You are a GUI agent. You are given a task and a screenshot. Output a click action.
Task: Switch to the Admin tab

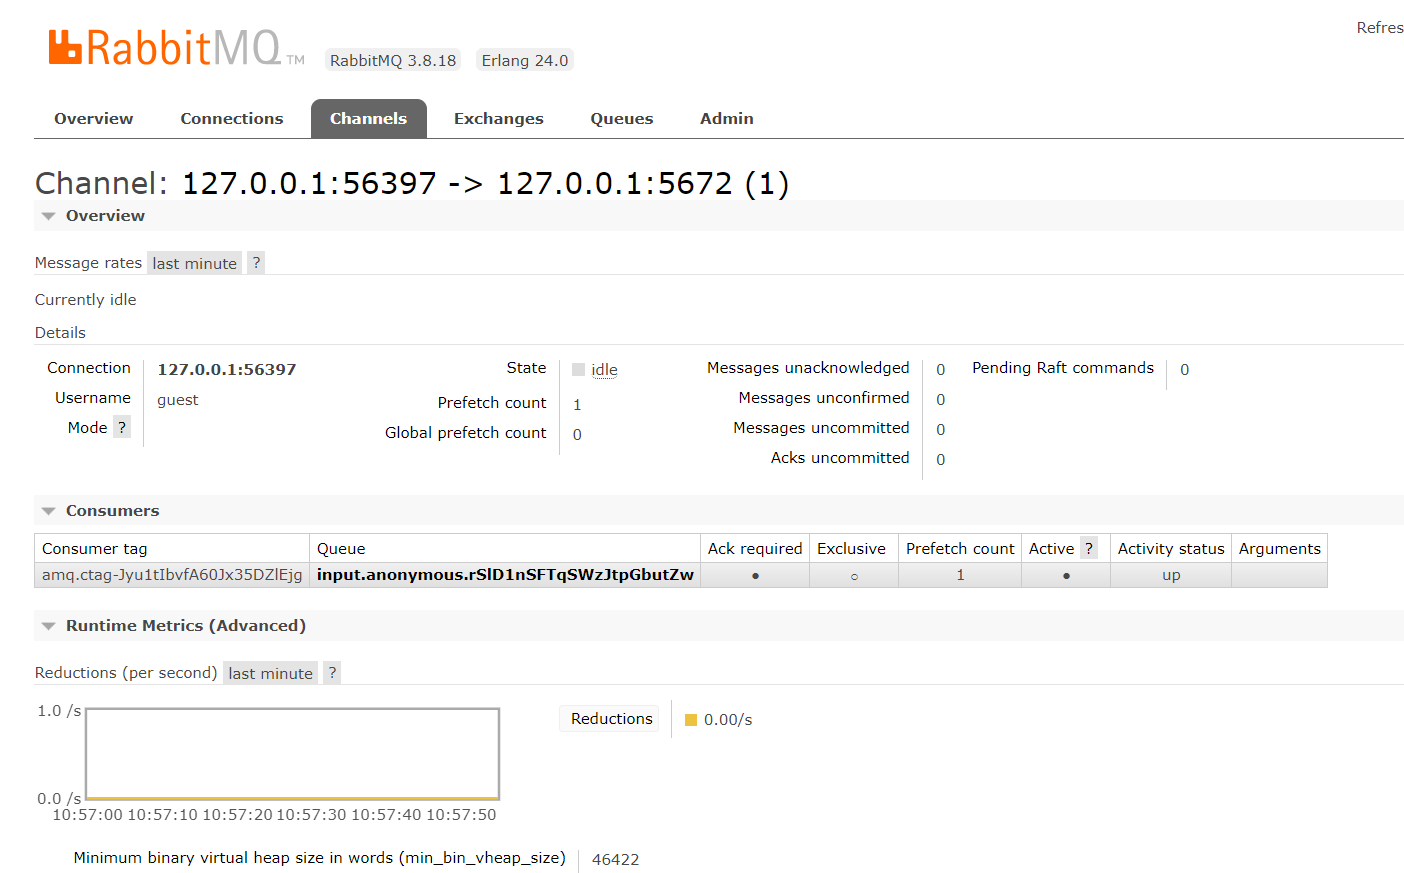click(727, 119)
